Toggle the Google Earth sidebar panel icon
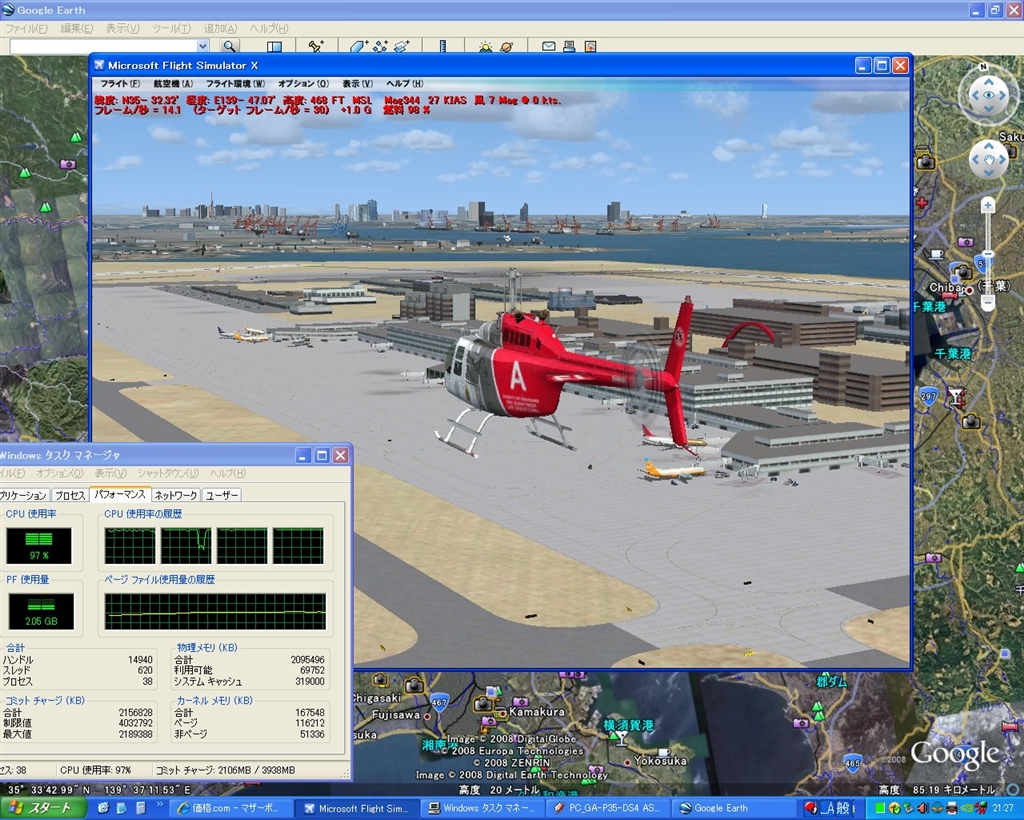 click(x=274, y=46)
